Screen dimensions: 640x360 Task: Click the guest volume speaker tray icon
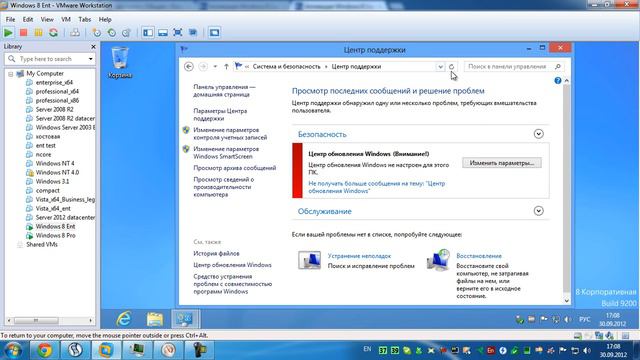(568, 319)
